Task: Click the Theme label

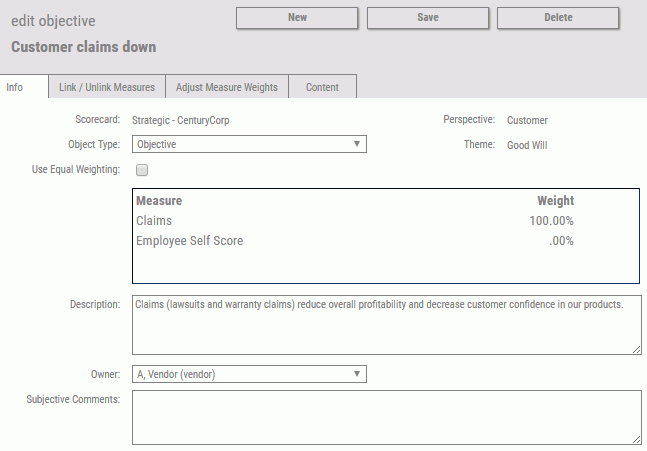Action: pos(479,144)
